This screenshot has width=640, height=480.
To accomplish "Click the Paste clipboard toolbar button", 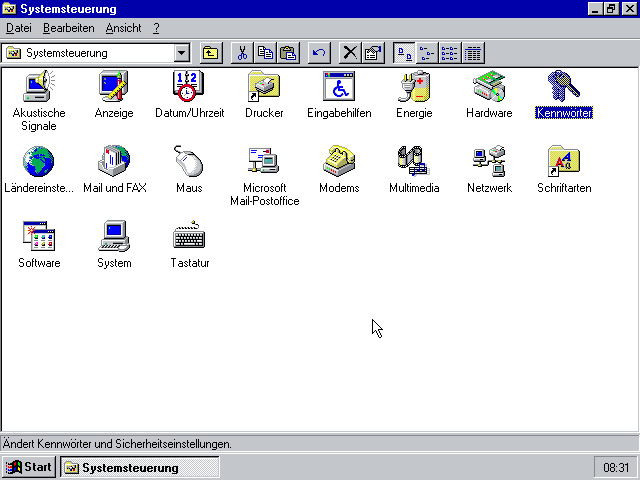I will click(x=288, y=53).
